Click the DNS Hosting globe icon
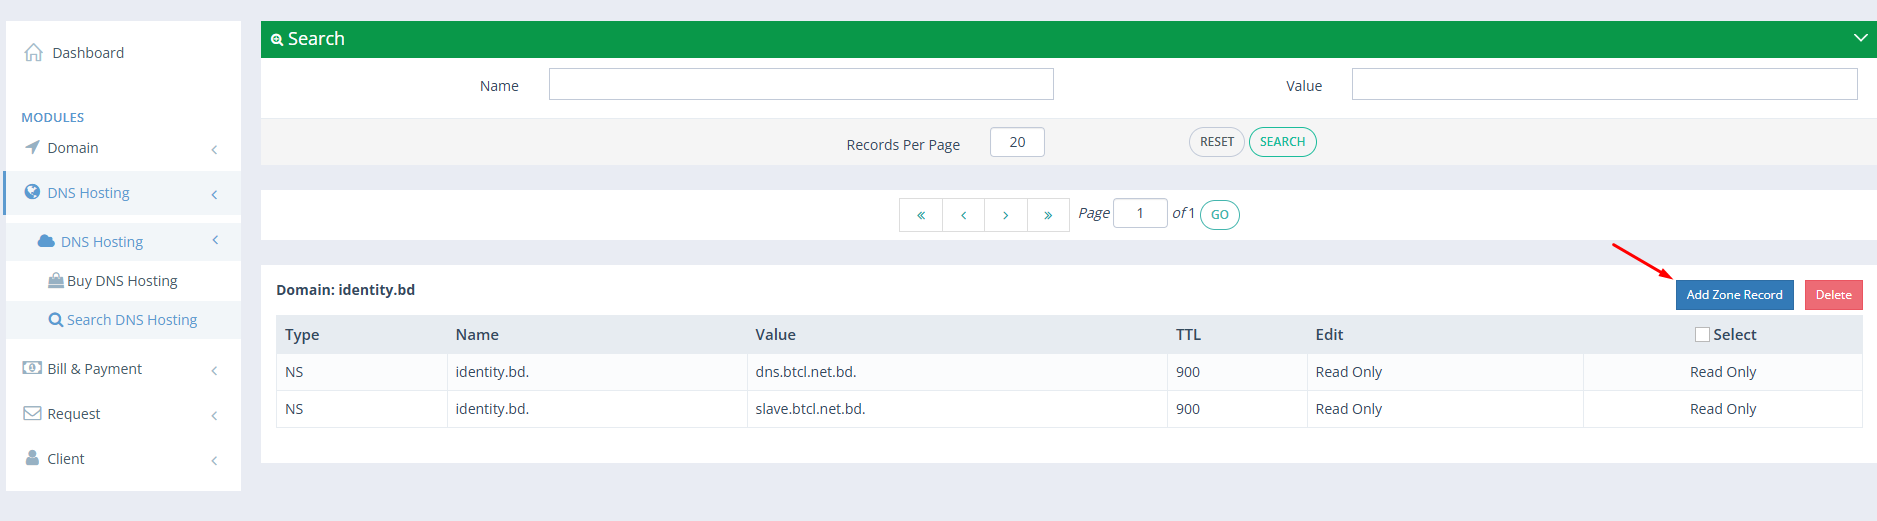Viewport: 1877px width, 521px height. 32,192
